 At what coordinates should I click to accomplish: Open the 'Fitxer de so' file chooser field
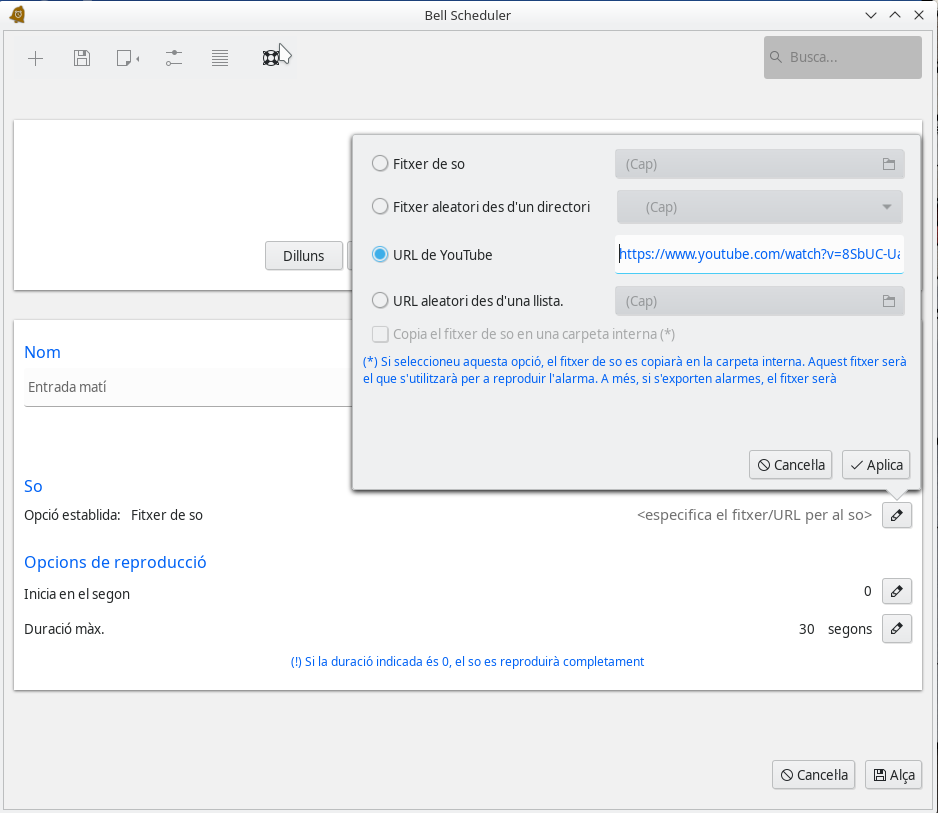point(760,164)
